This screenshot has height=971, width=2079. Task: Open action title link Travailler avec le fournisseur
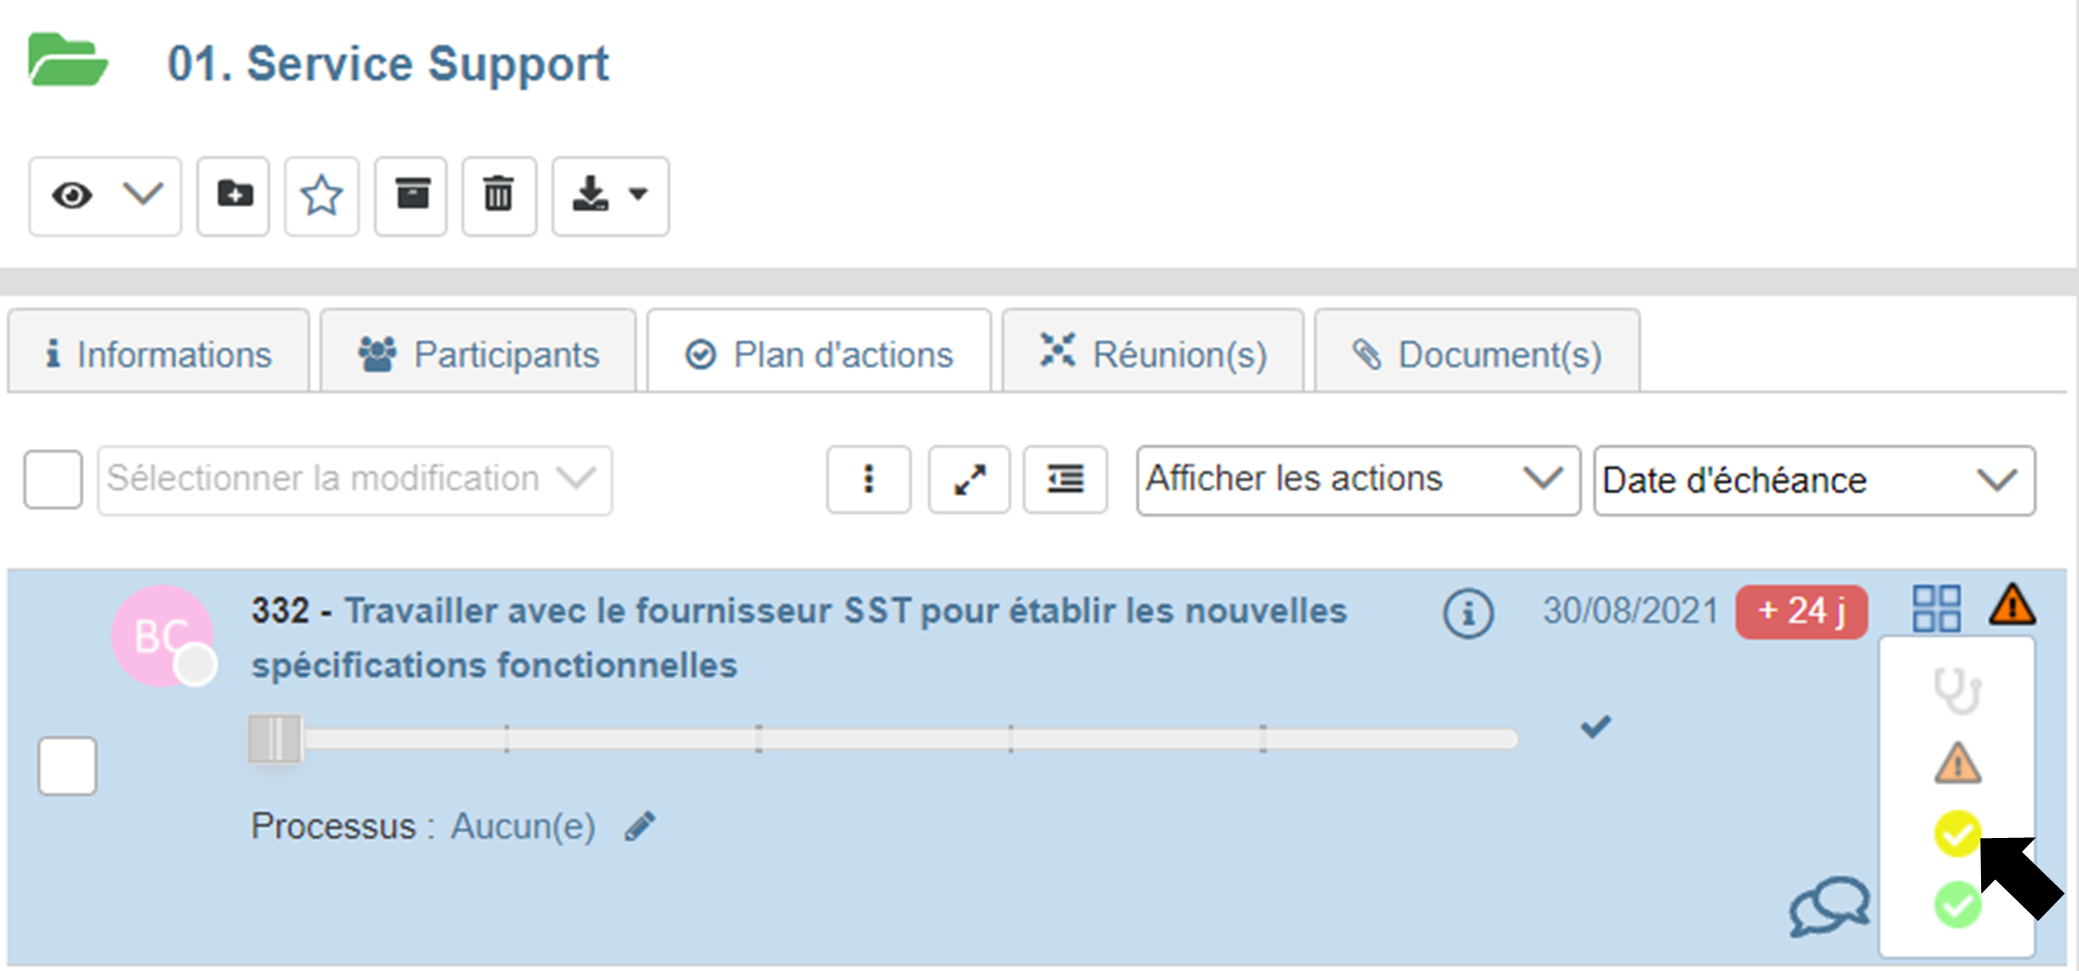pos(846,611)
